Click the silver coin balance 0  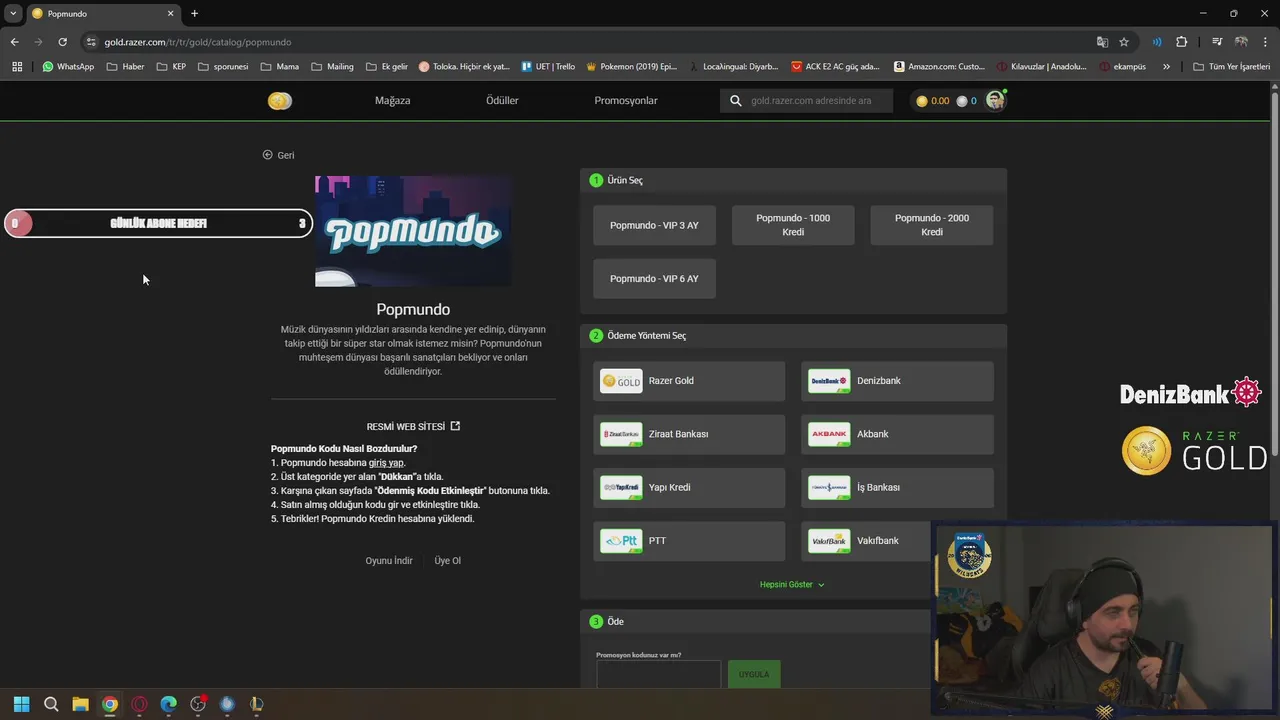click(967, 101)
